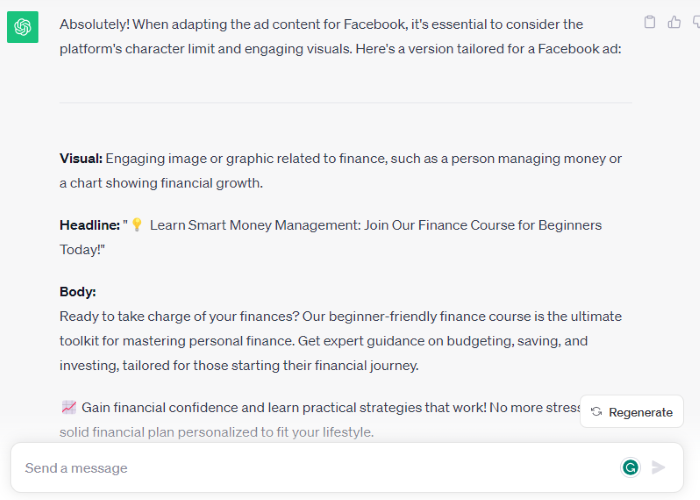700x500 pixels.
Task: Give the response a thumbs up
Action: point(673,22)
